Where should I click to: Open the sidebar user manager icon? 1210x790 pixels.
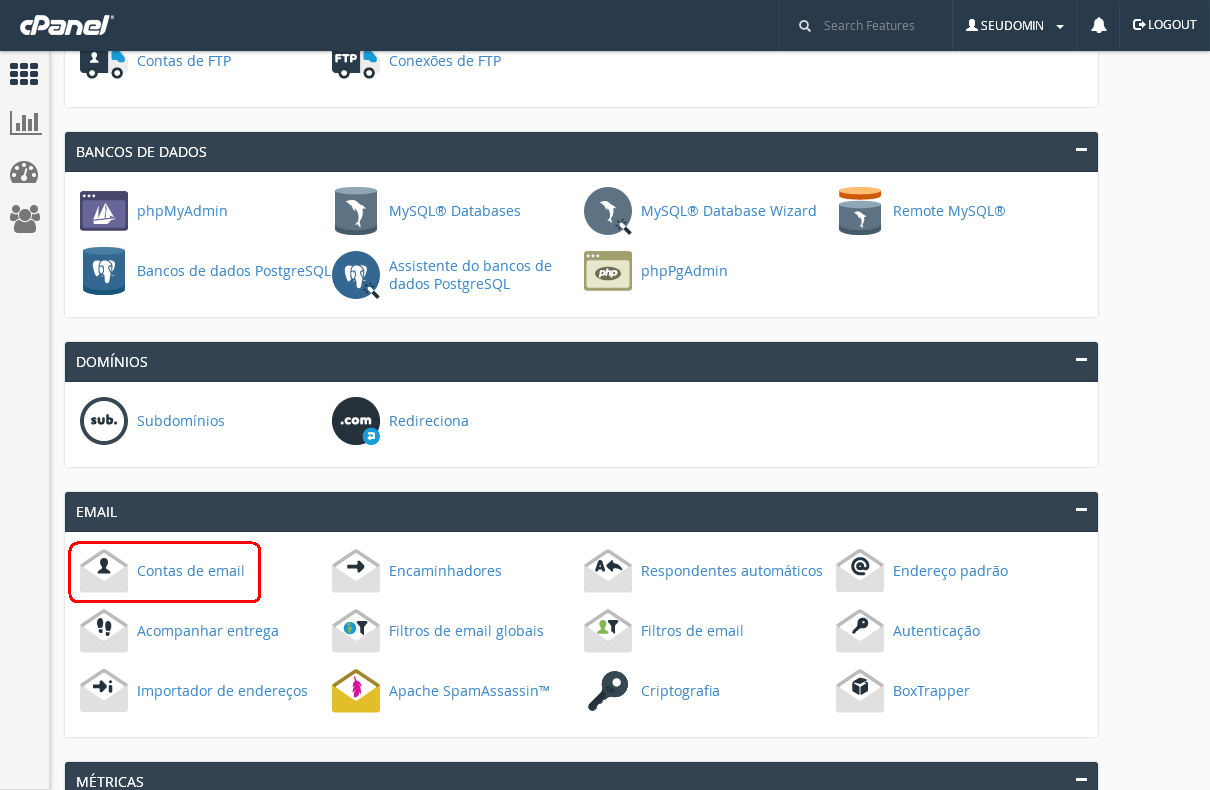(x=24, y=219)
